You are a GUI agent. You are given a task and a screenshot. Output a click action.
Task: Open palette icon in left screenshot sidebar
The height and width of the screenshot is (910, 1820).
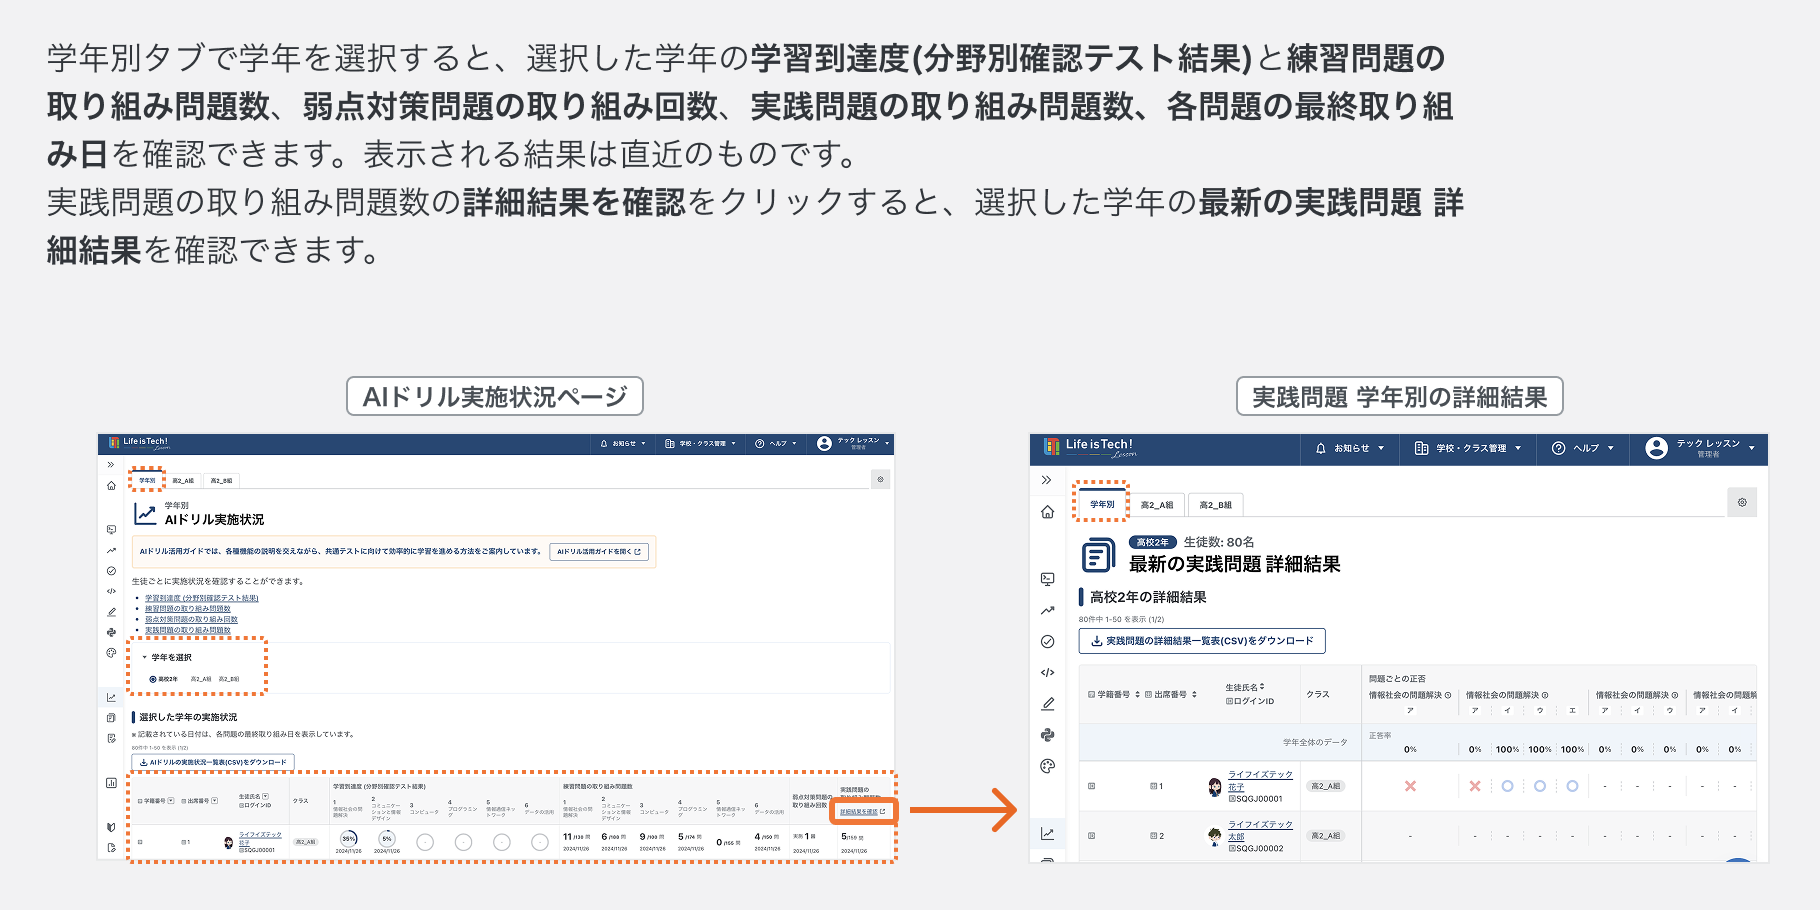pos(111,653)
